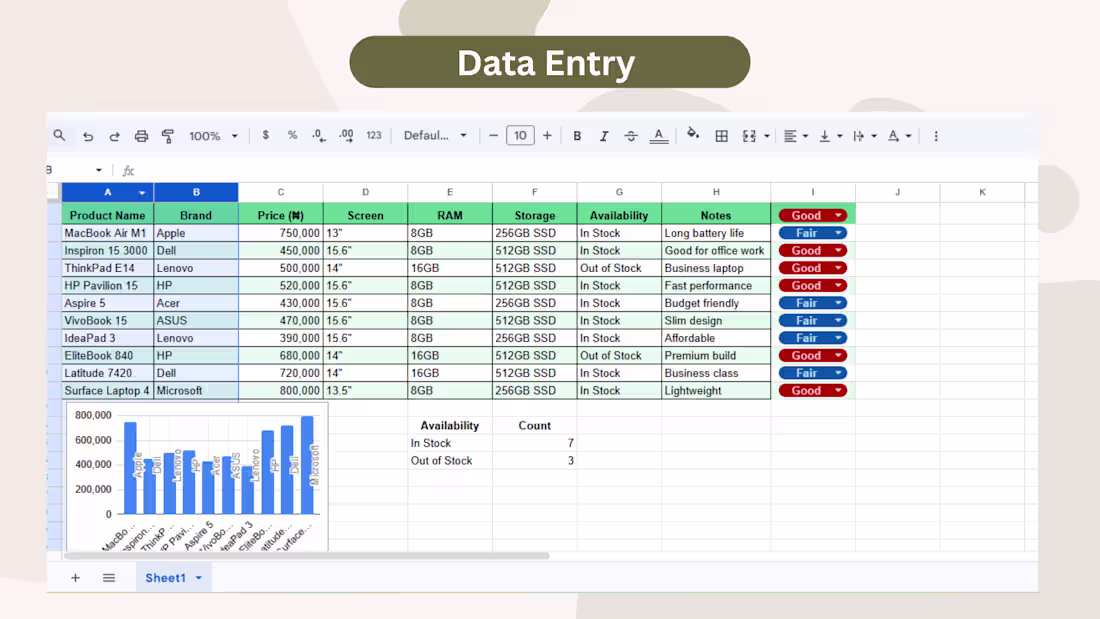Select the In Stock count 7 cell
1100x619 pixels.
(x=535, y=443)
